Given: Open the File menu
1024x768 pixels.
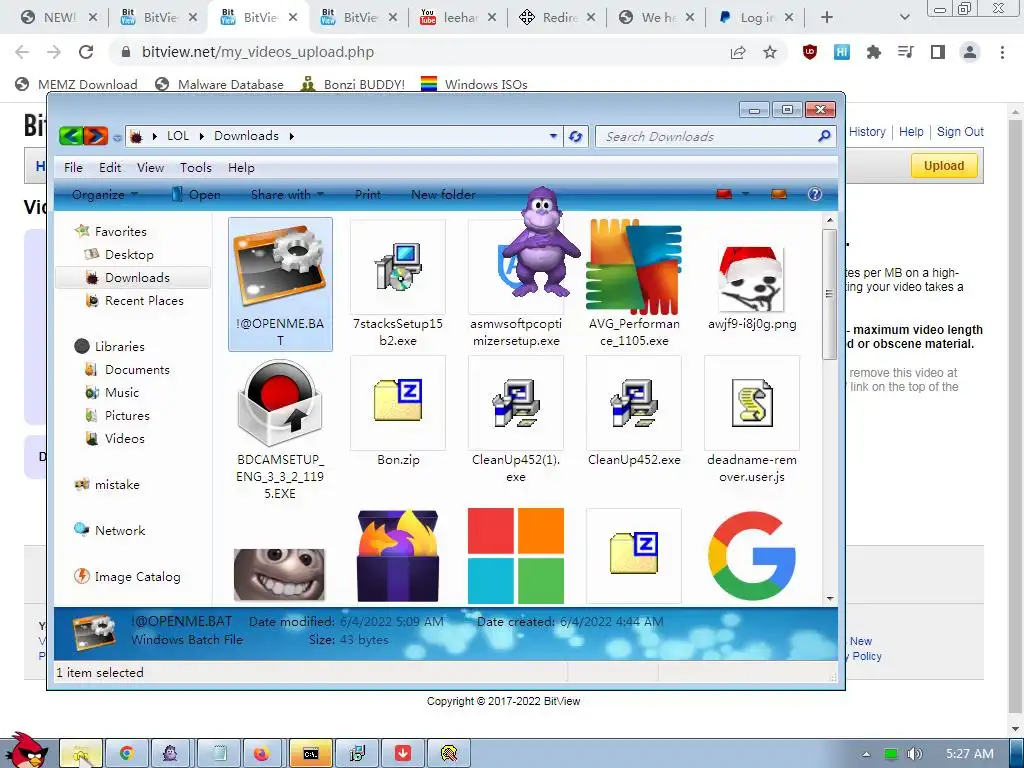Looking at the screenshot, I should click(73, 167).
